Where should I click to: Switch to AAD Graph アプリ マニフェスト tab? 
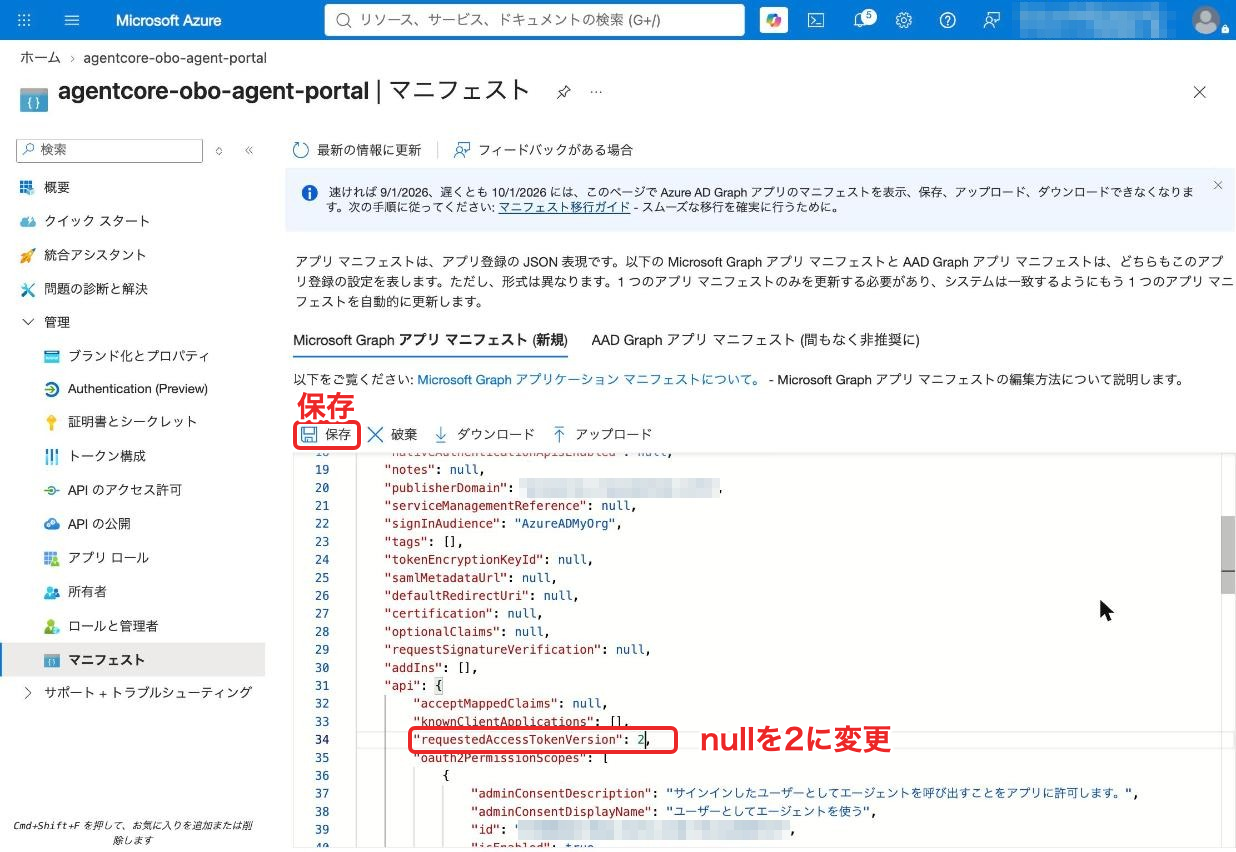pos(755,340)
